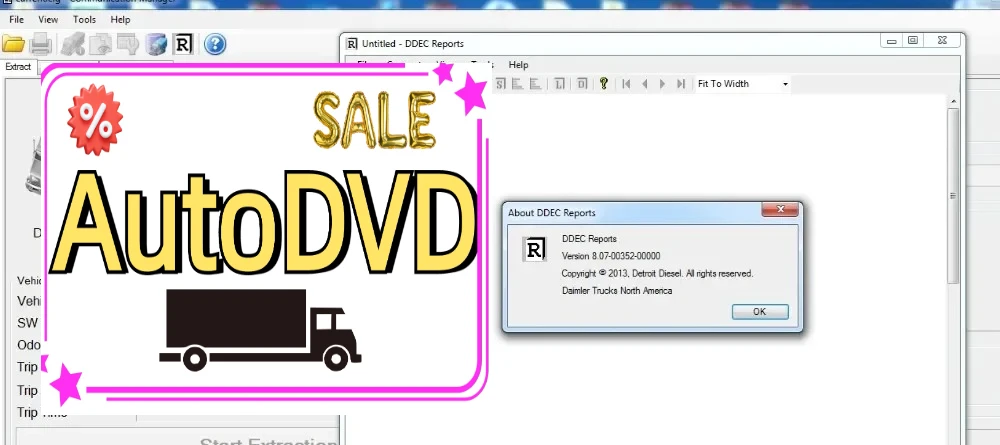This screenshot has height=445, width=1000.
Task: Click the blue database cylinder toolbar icon
Action: point(156,44)
